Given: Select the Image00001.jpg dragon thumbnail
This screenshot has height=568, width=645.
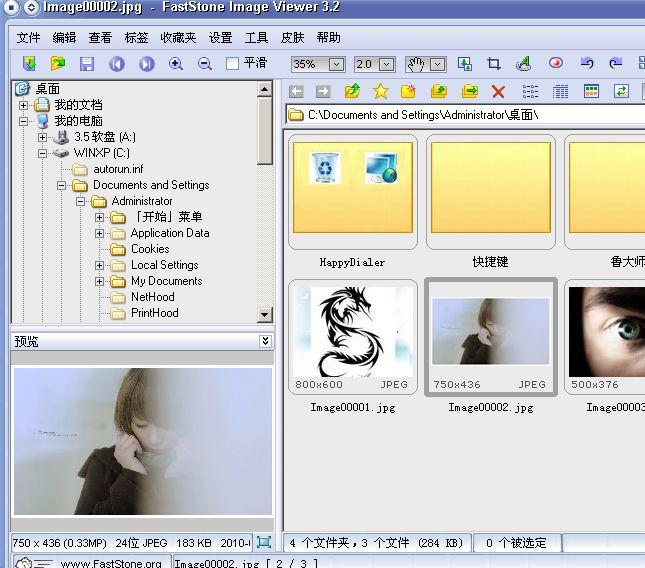Looking at the screenshot, I should pos(353,336).
